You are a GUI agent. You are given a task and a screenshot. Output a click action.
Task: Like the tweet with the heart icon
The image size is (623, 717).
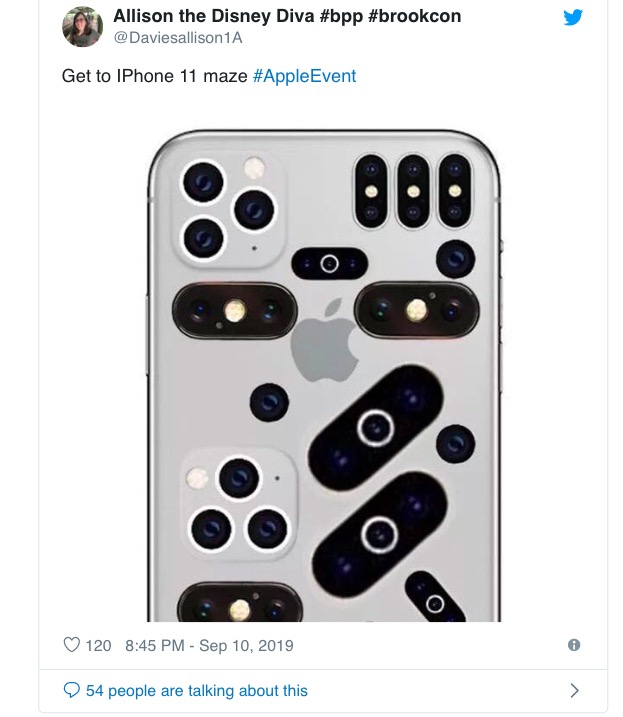pos(71,645)
